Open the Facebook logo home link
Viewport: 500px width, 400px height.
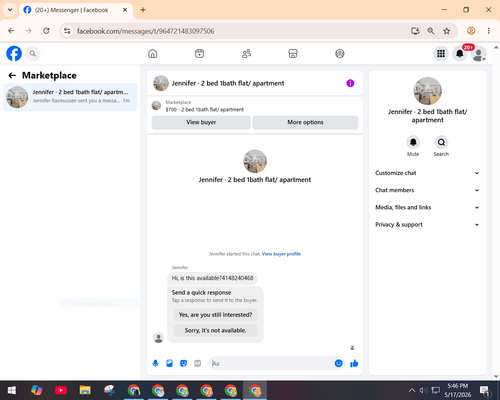[x=14, y=53]
